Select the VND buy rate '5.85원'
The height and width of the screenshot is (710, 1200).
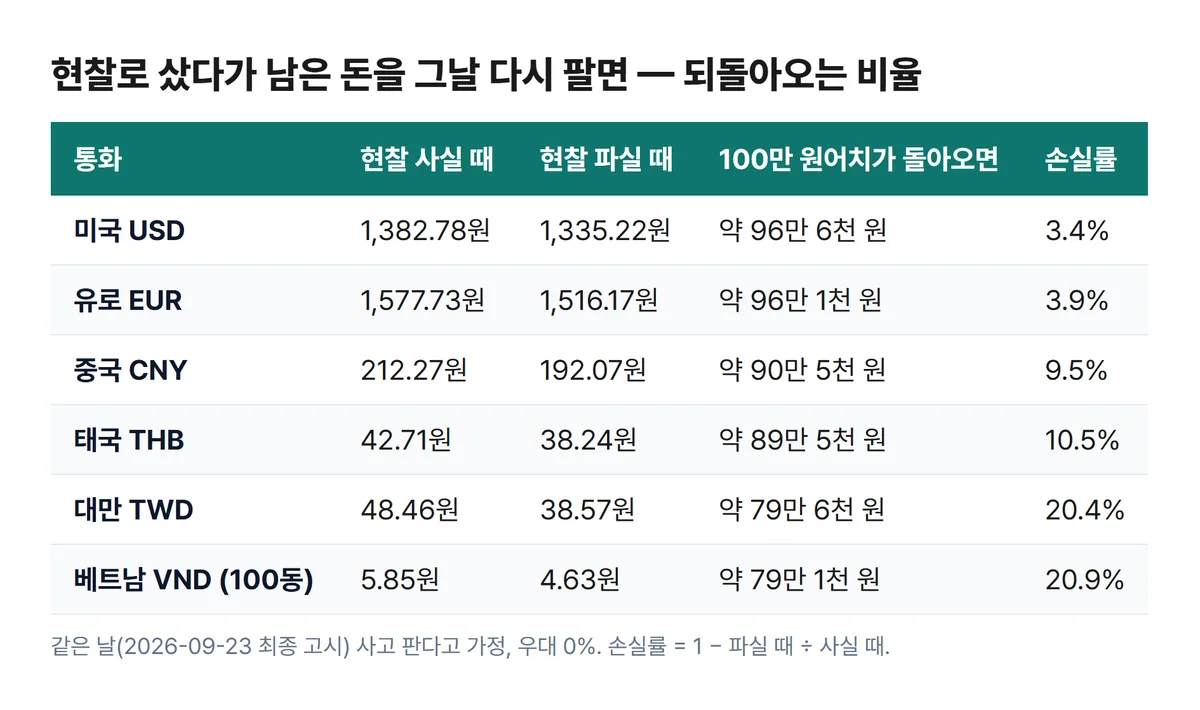pos(400,580)
